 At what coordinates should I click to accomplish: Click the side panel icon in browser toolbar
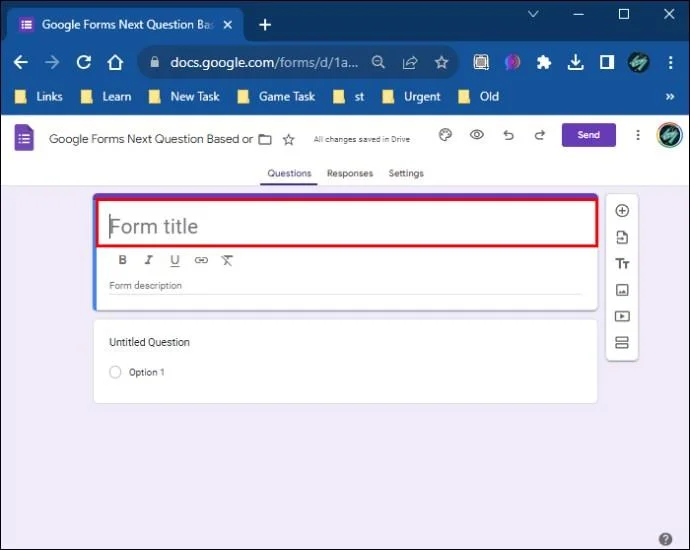coord(607,62)
